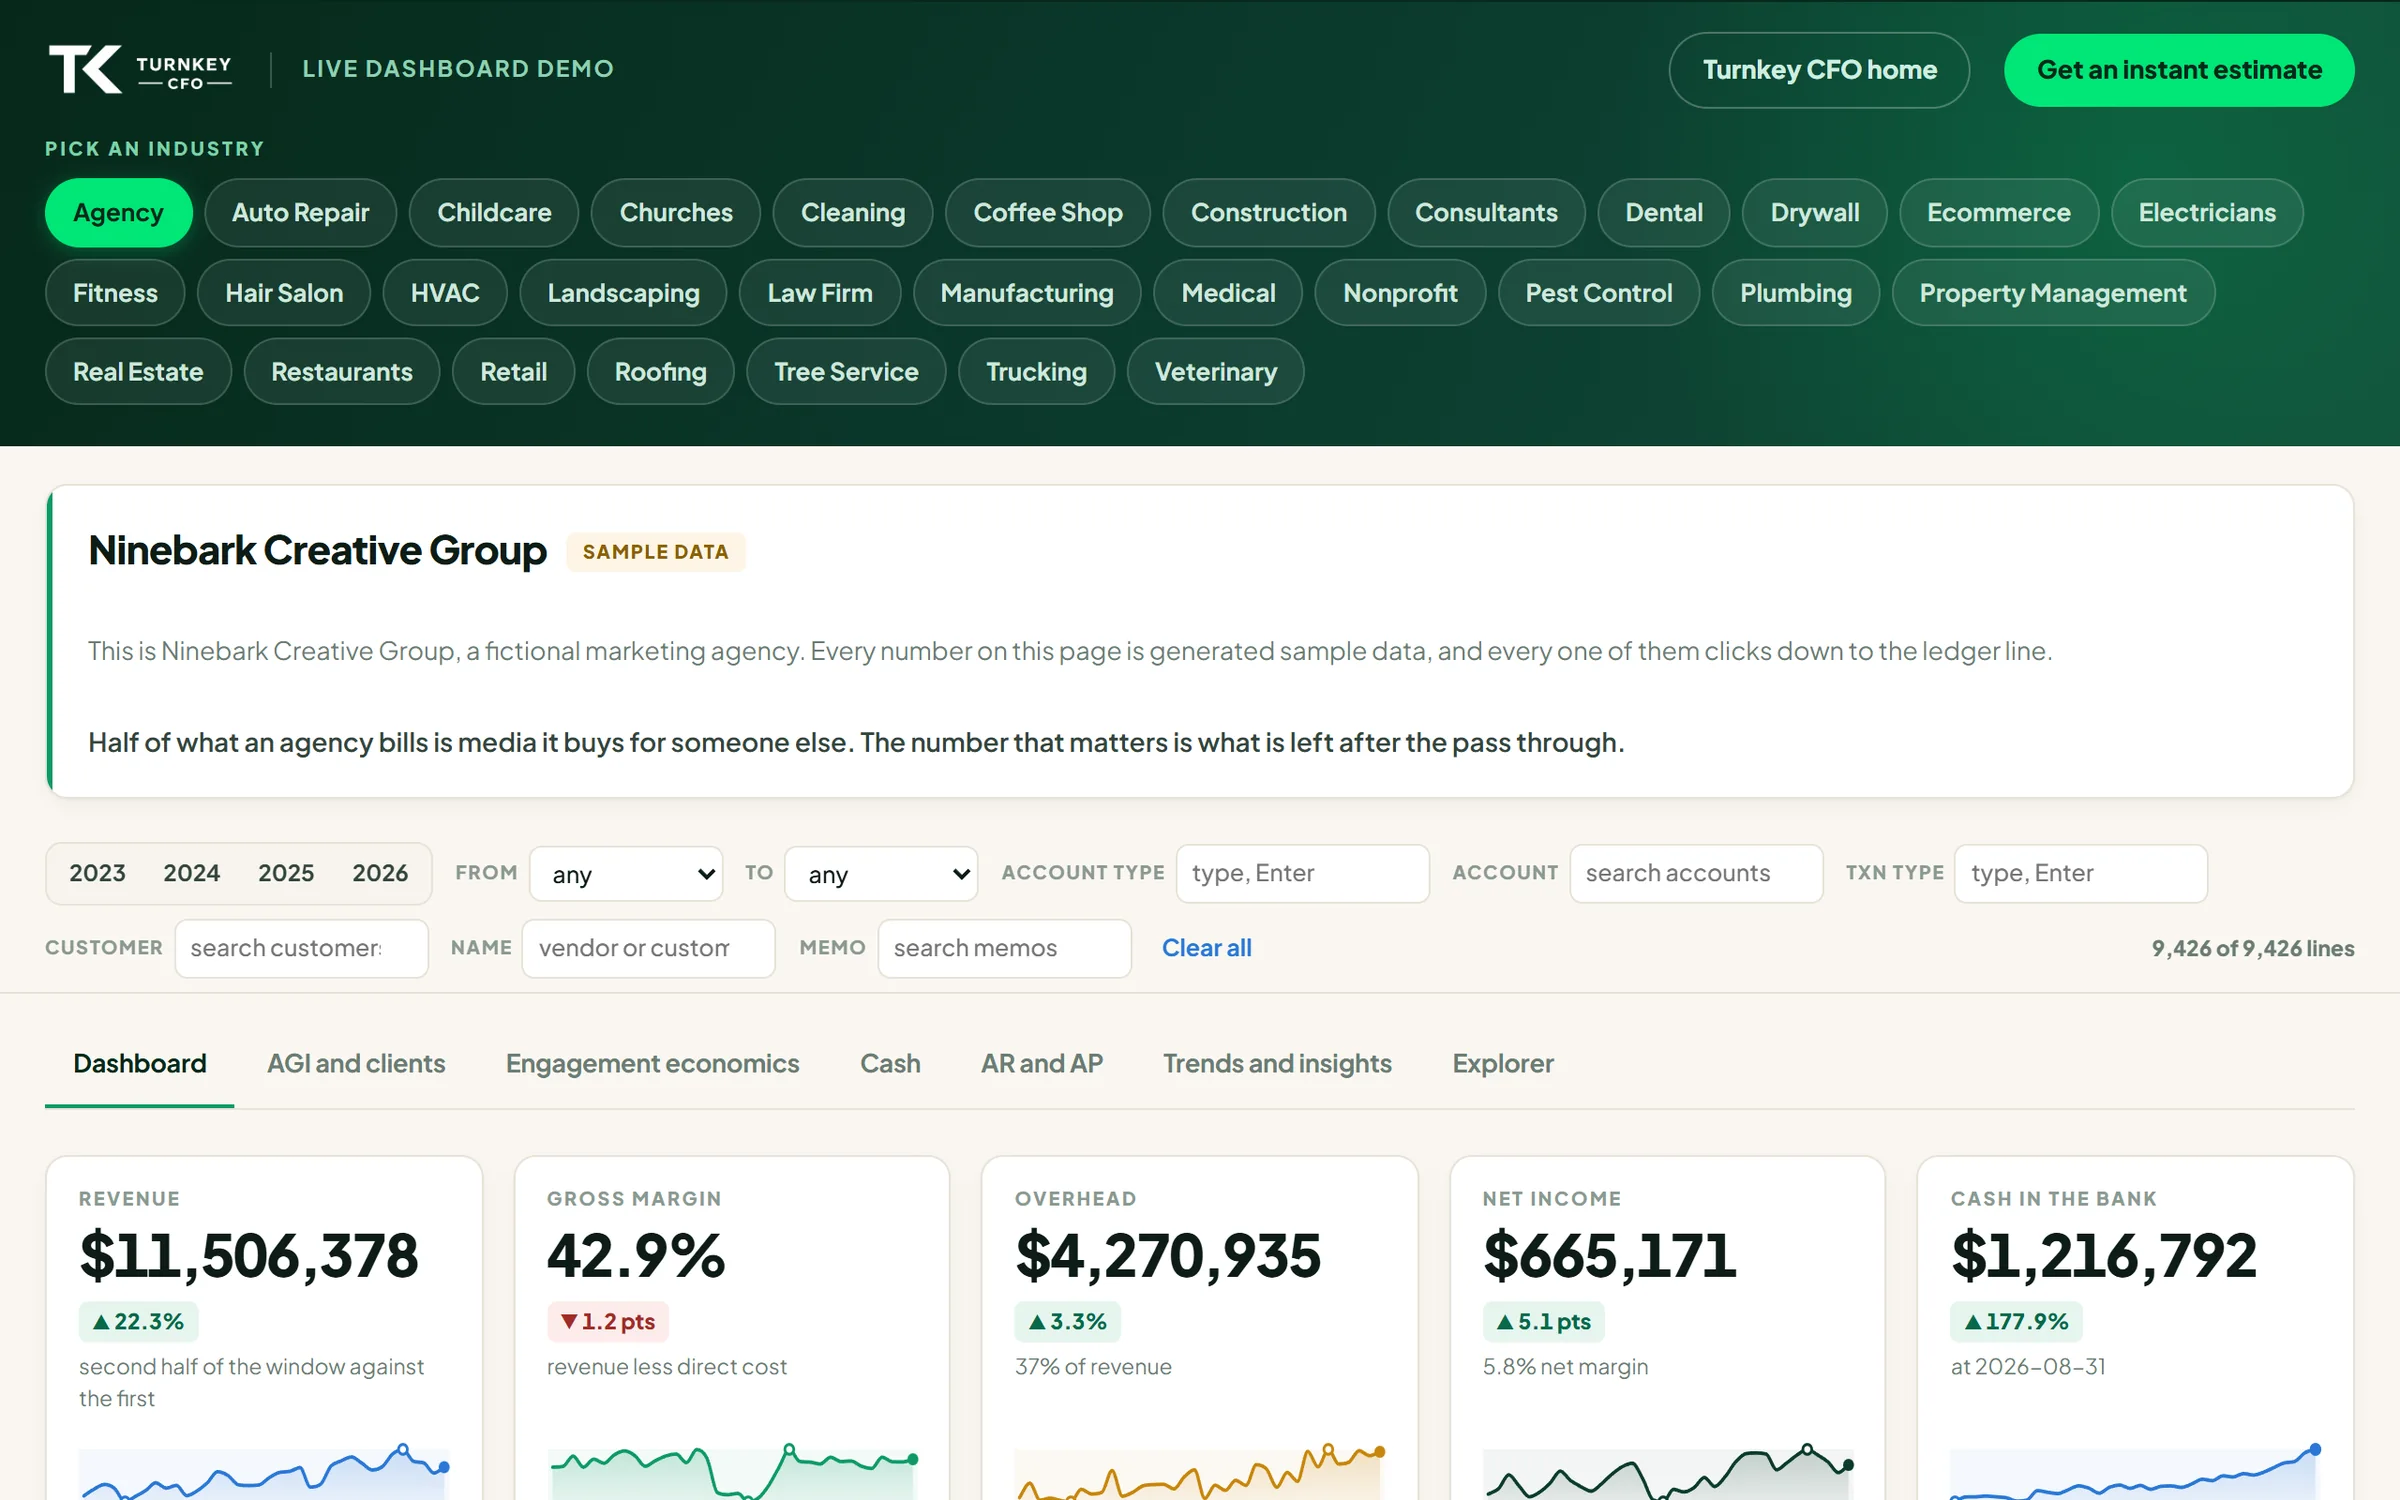Focus the TXN Type field

click(x=2081, y=874)
